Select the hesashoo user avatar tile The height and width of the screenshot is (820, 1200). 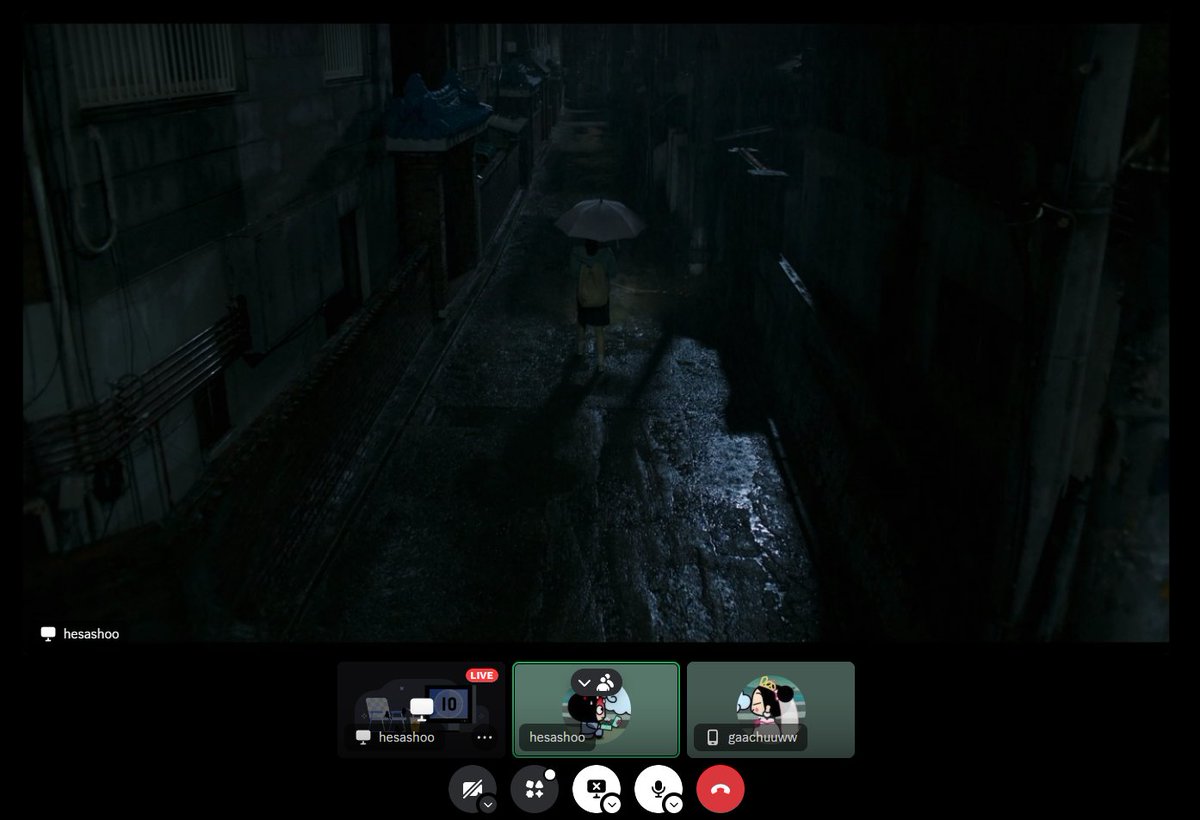click(596, 710)
